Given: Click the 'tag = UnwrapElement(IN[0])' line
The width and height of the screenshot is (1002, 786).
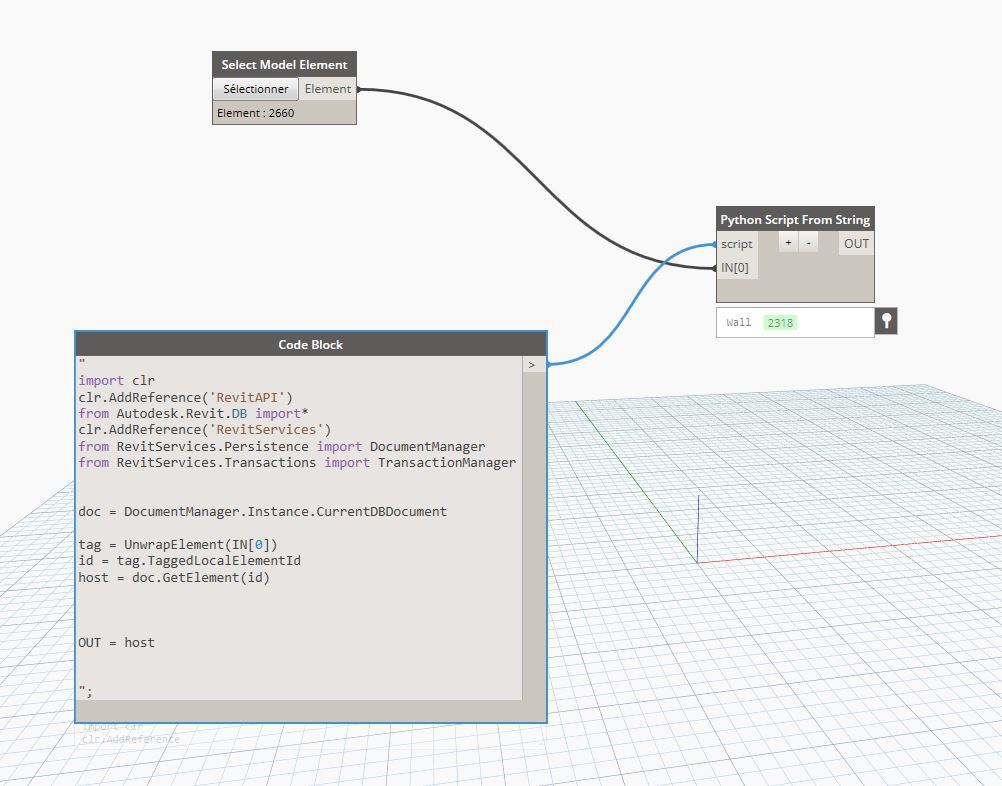Looking at the screenshot, I should pyautogui.click(x=178, y=544).
